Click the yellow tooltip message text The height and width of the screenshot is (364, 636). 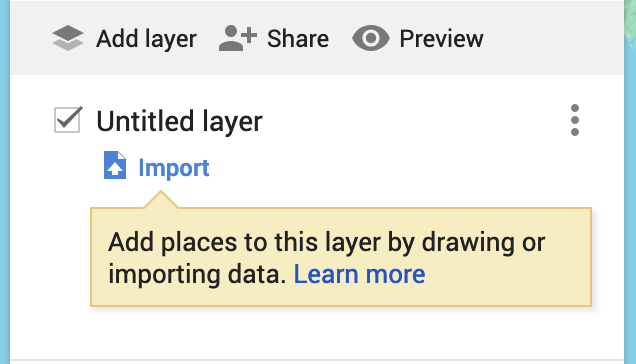point(327,258)
